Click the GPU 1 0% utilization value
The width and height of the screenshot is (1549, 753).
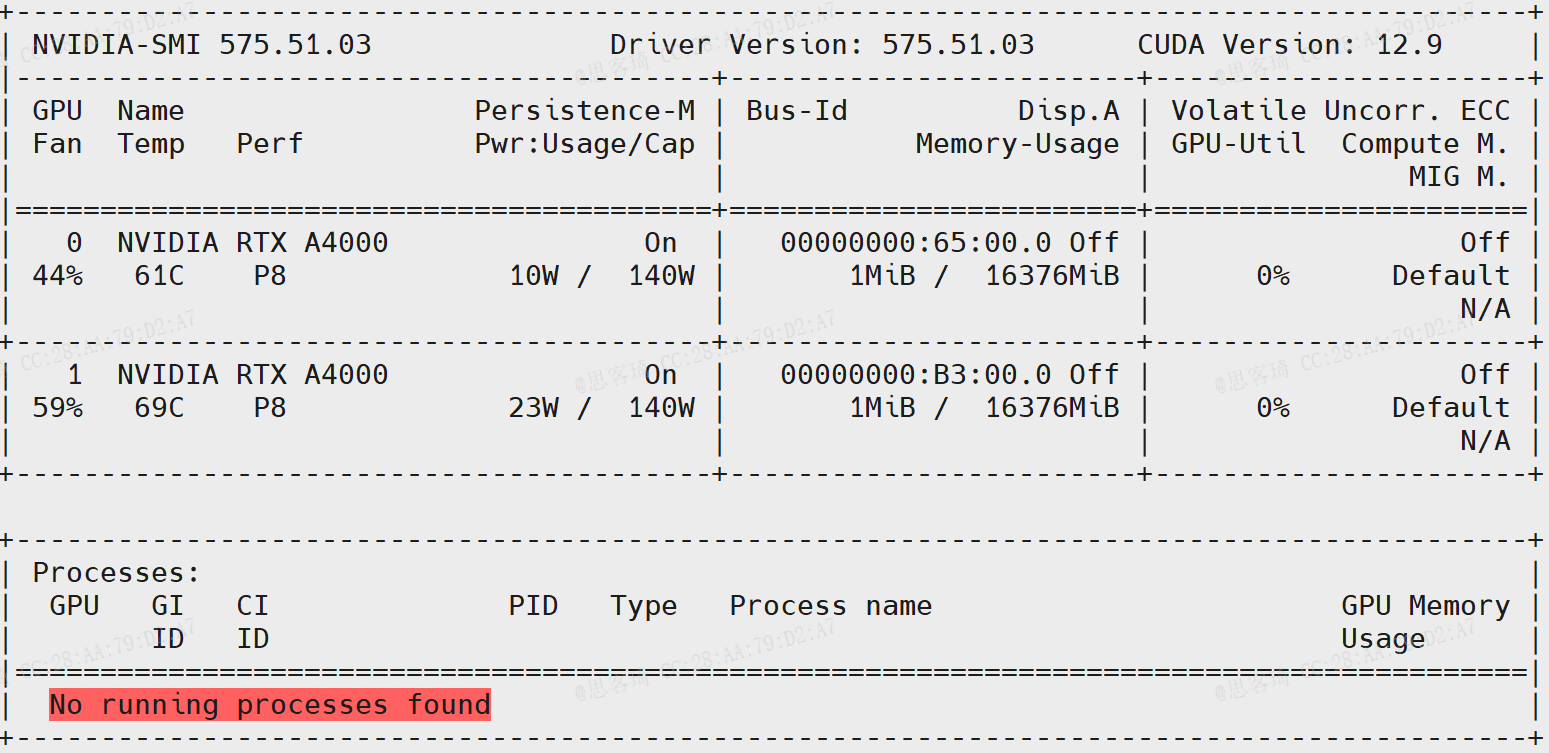[x=1273, y=408]
